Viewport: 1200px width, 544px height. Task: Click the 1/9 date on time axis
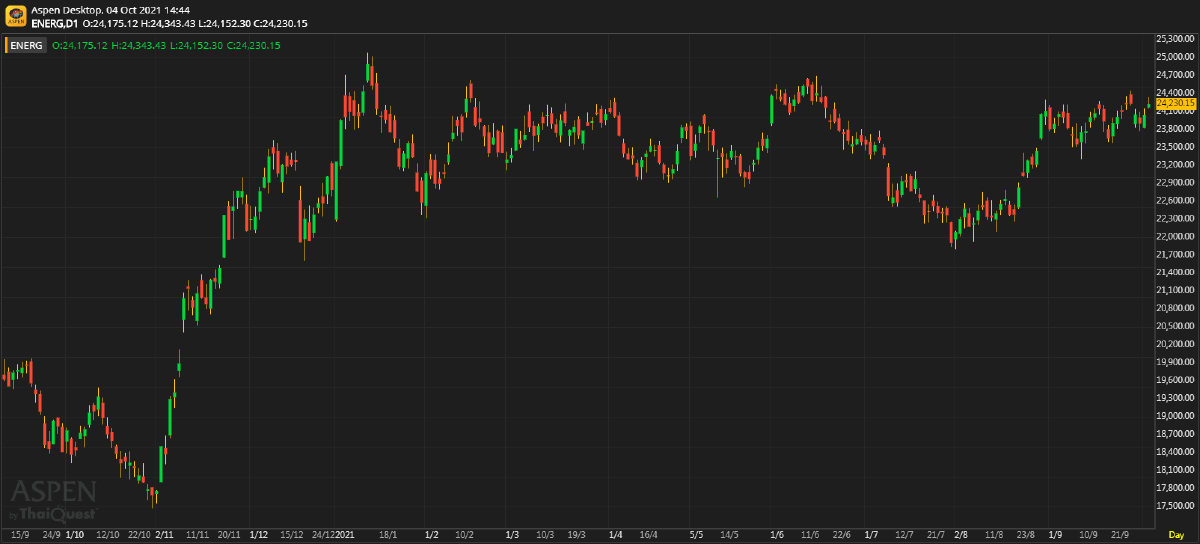(x=1054, y=535)
